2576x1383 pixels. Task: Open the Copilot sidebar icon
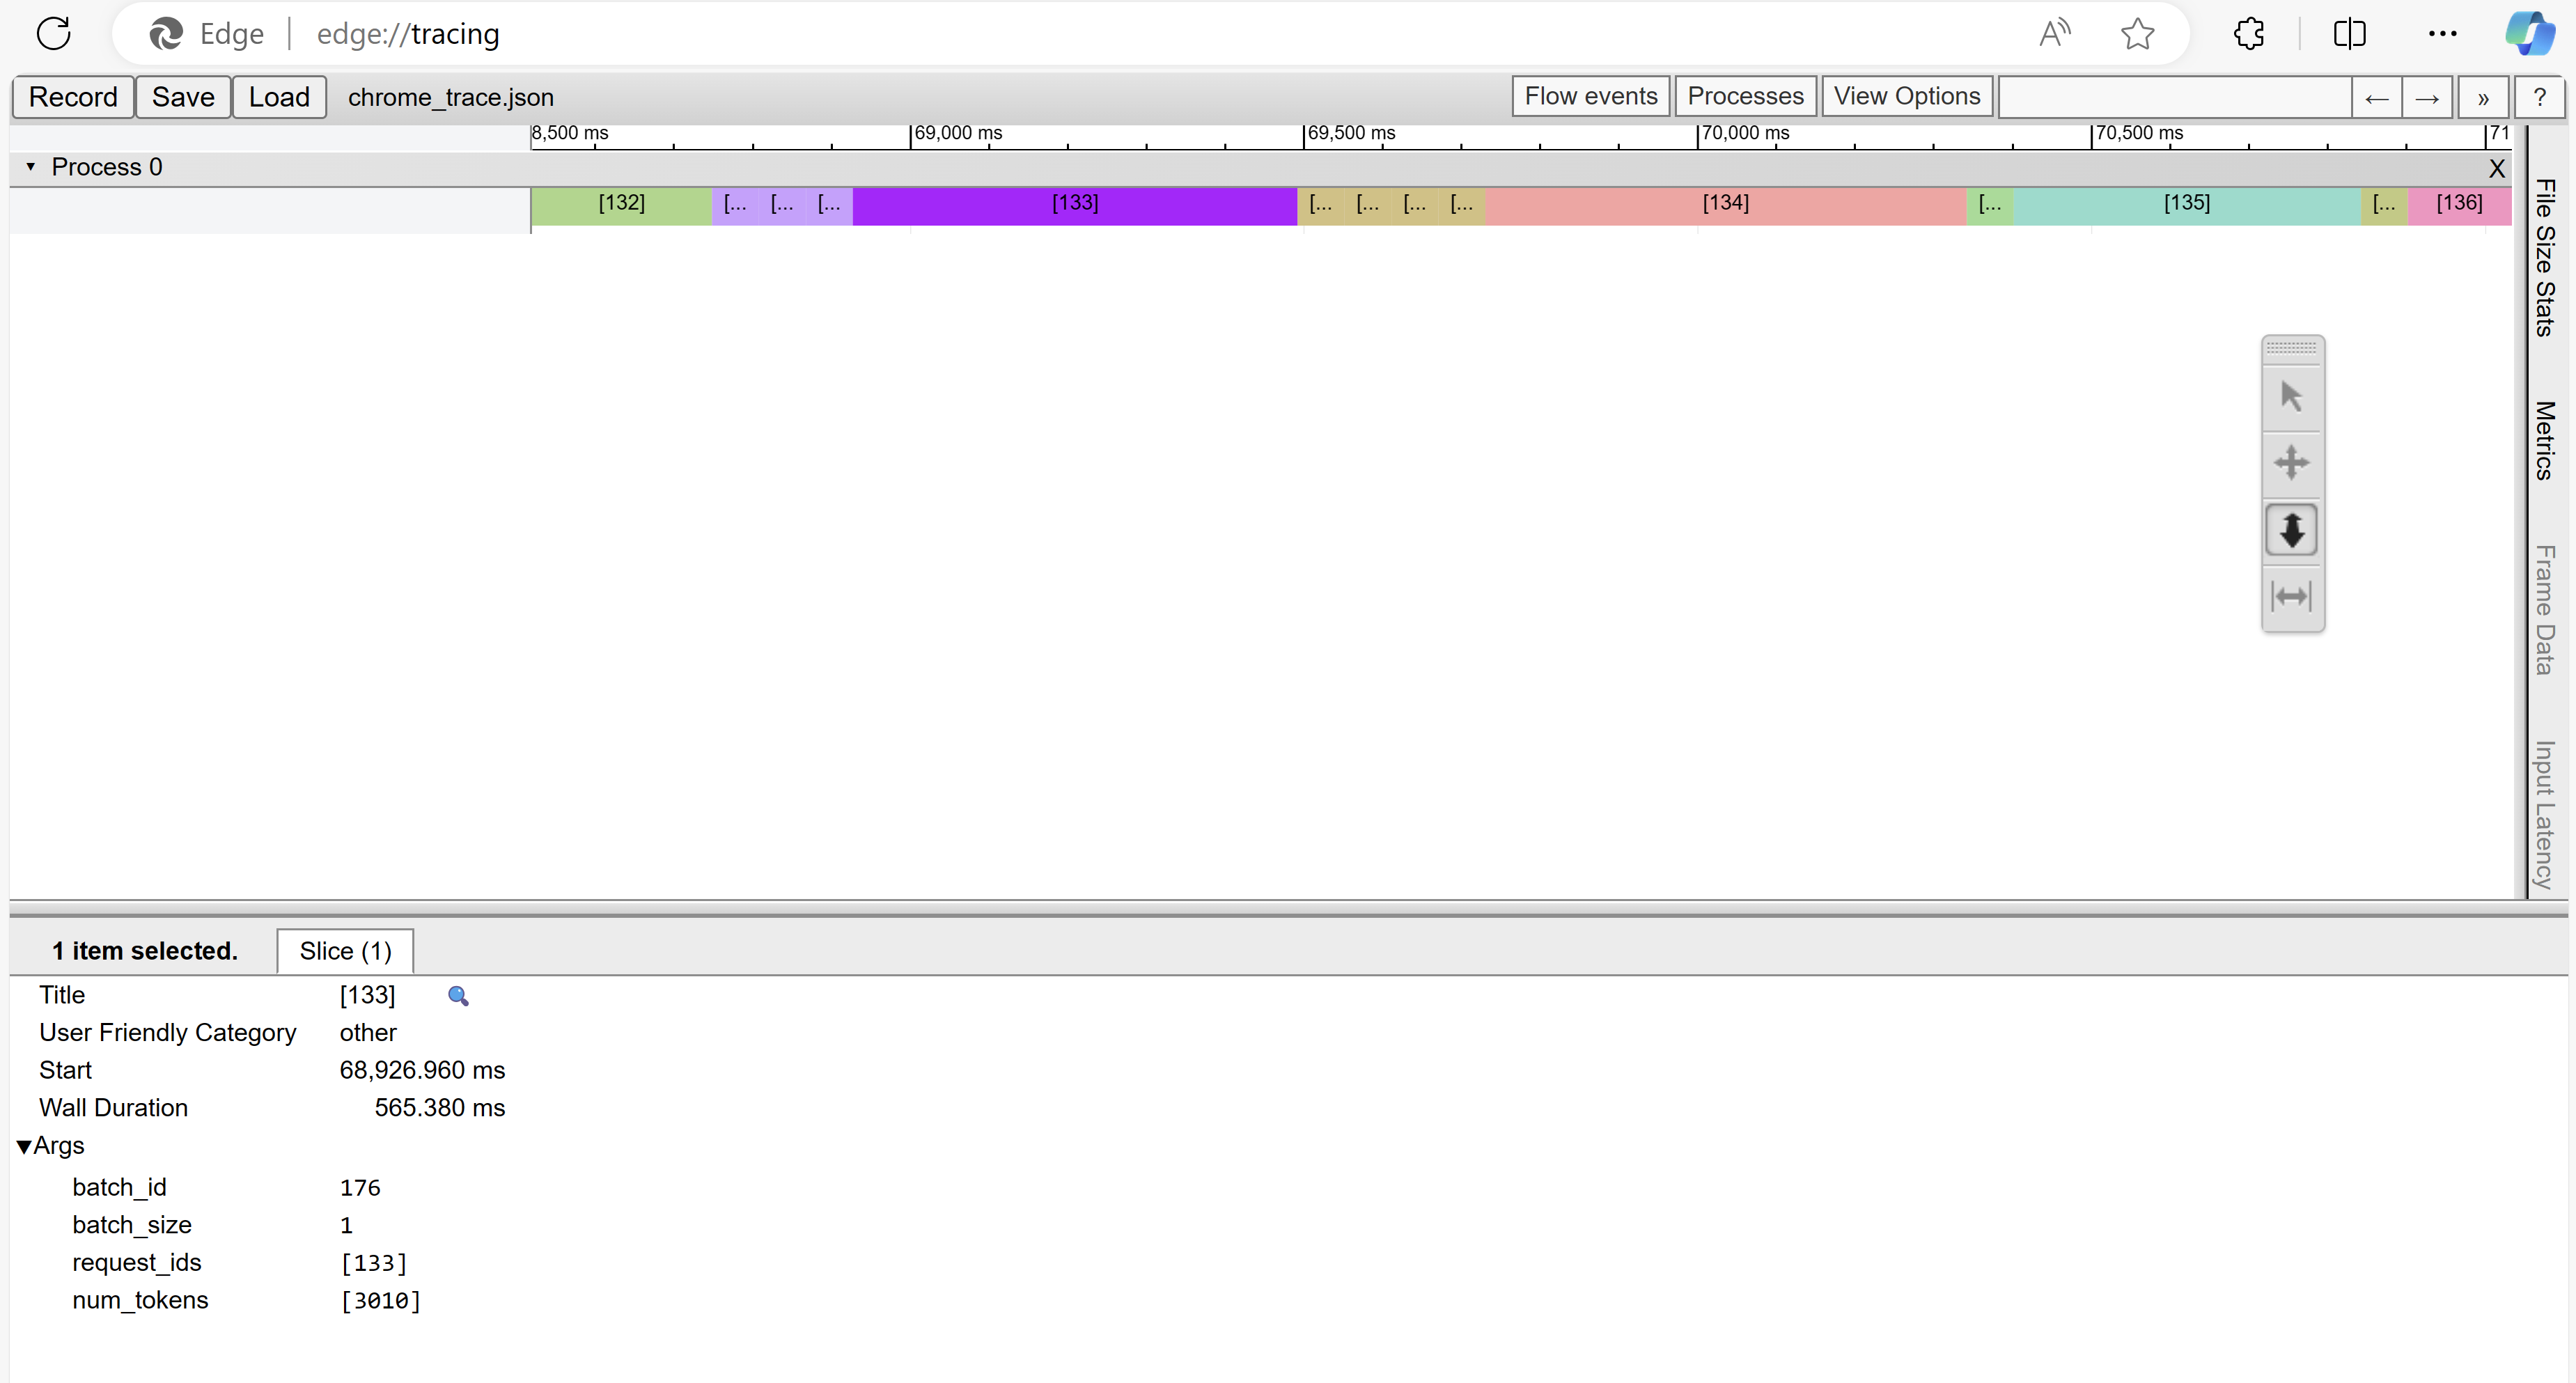2529,34
